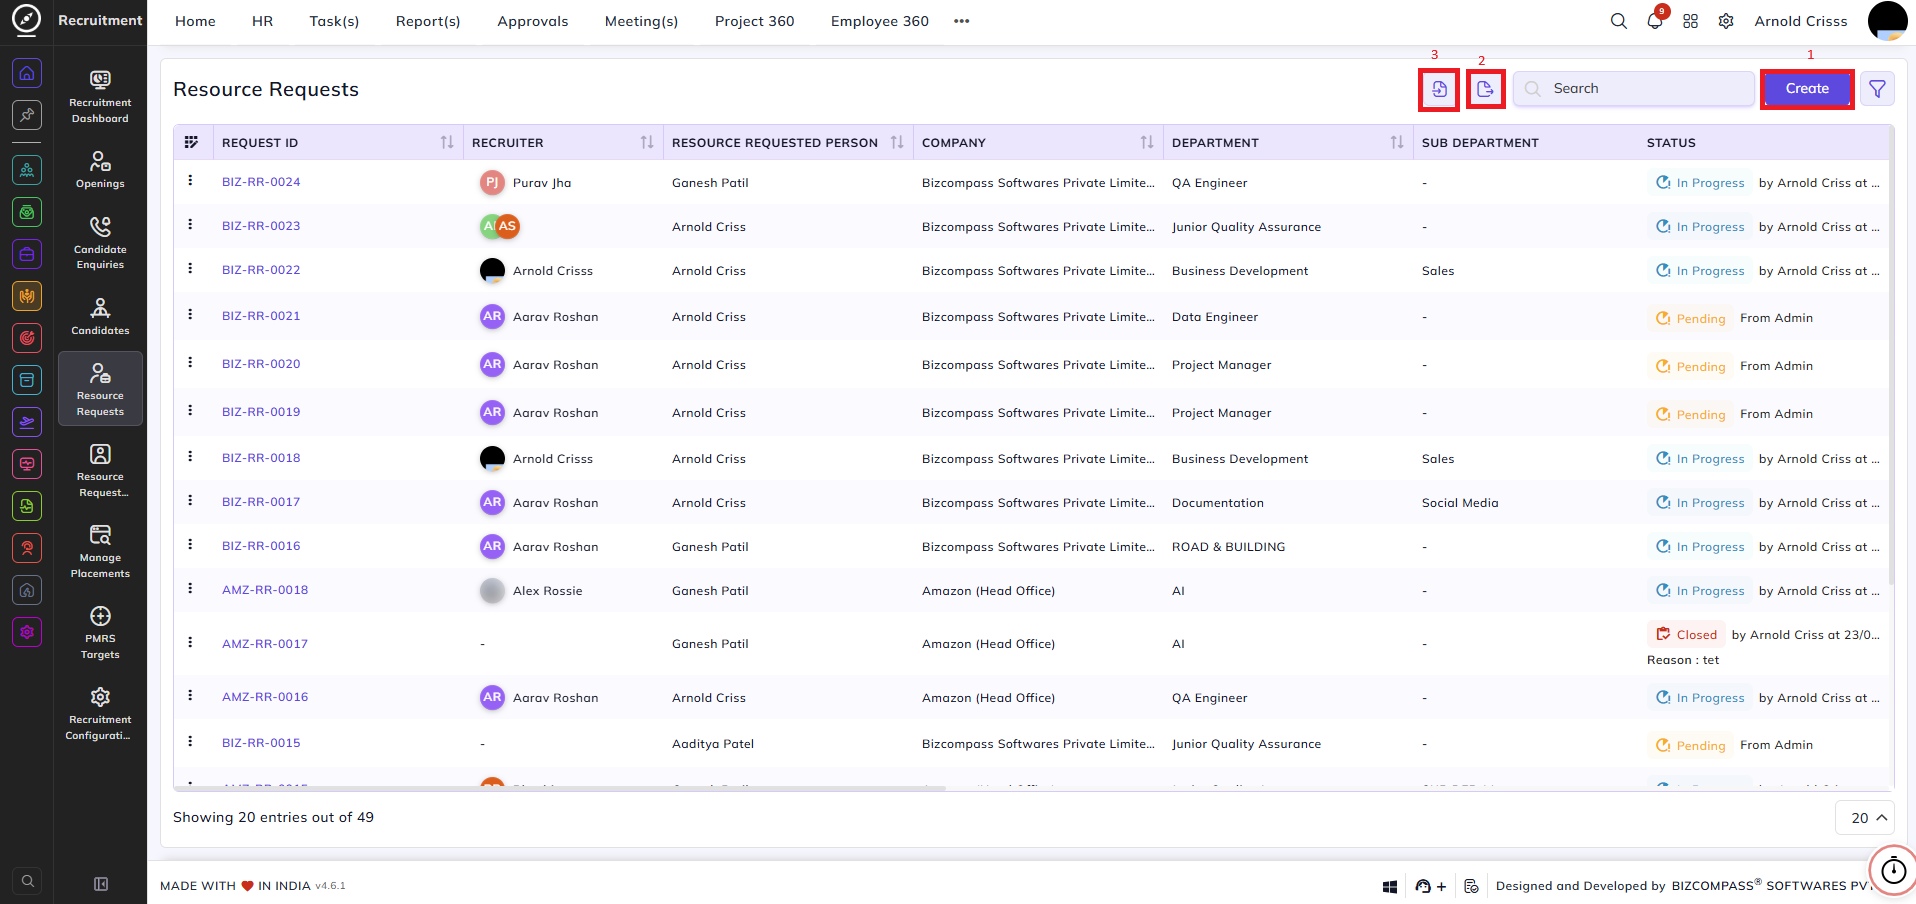Viewport: 1916px width, 904px height.
Task: Open the Resource Requests sidebar item
Action: pyautogui.click(x=100, y=389)
